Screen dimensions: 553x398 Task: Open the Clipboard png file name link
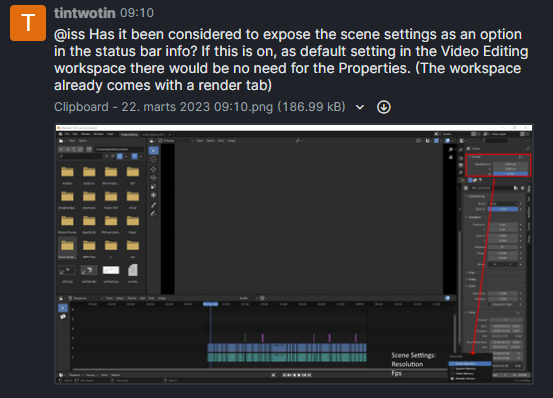point(200,107)
